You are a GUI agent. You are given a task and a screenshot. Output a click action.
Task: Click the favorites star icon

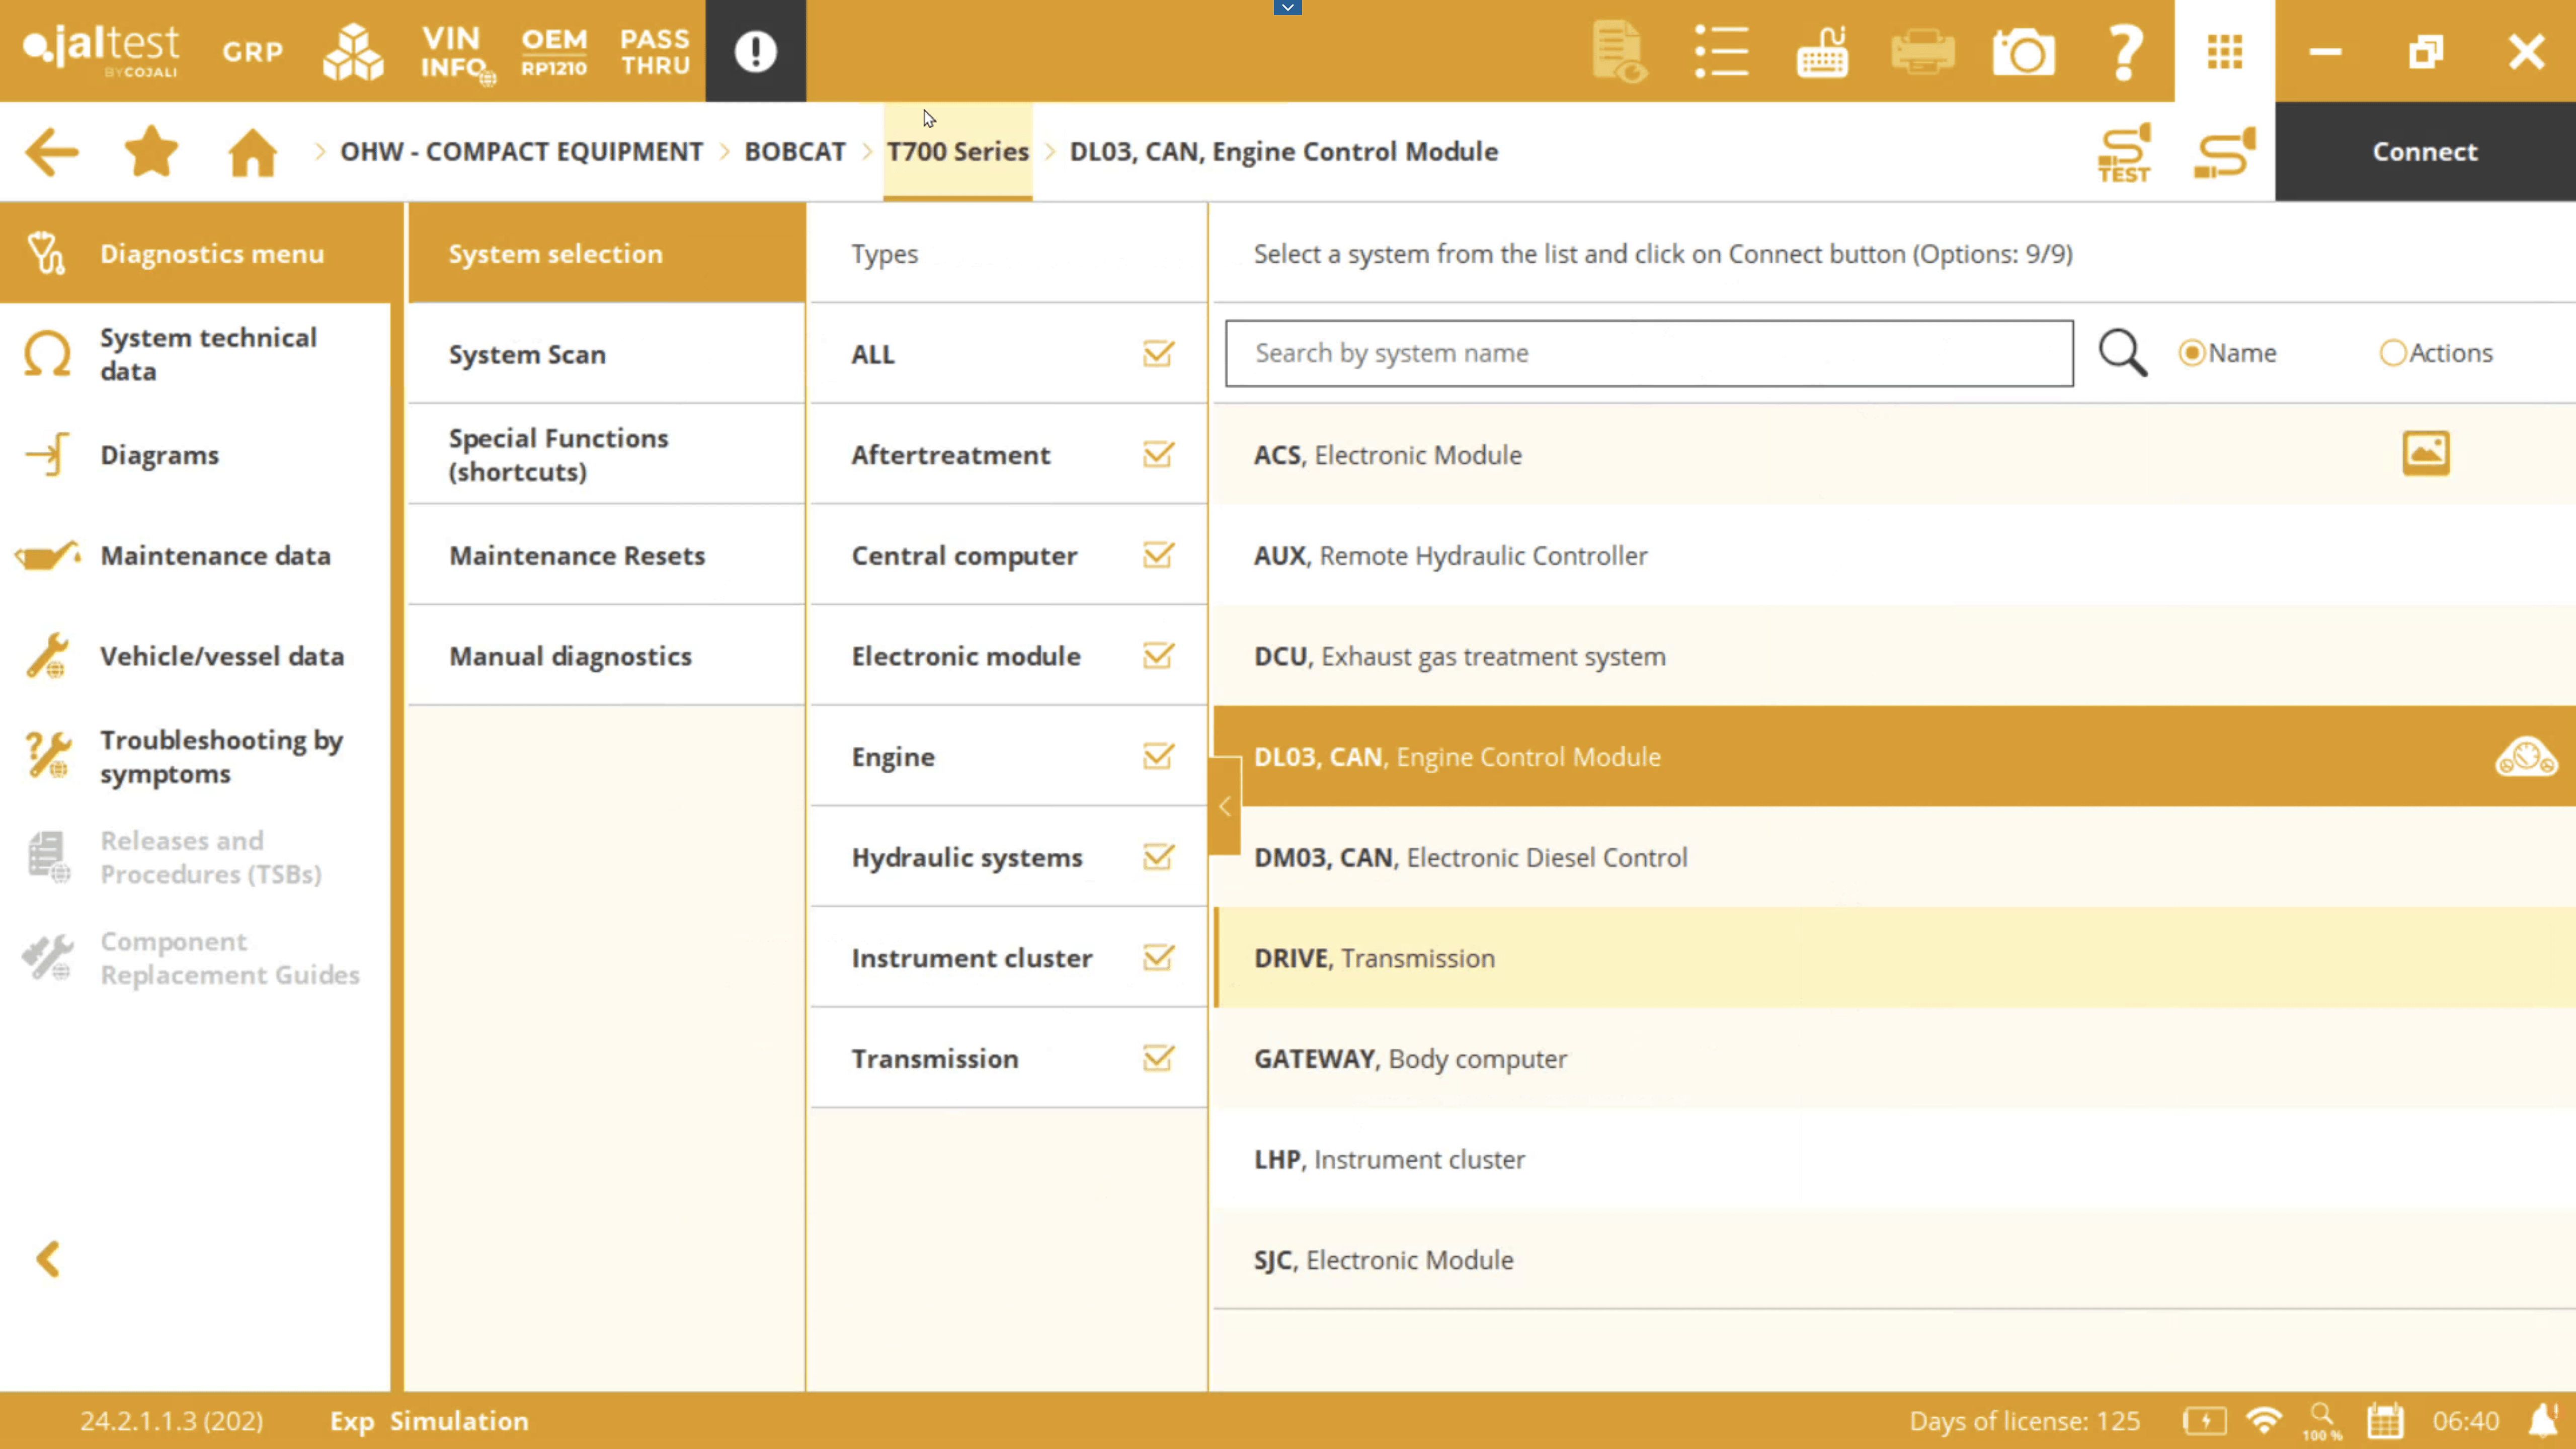[x=151, y=152]
